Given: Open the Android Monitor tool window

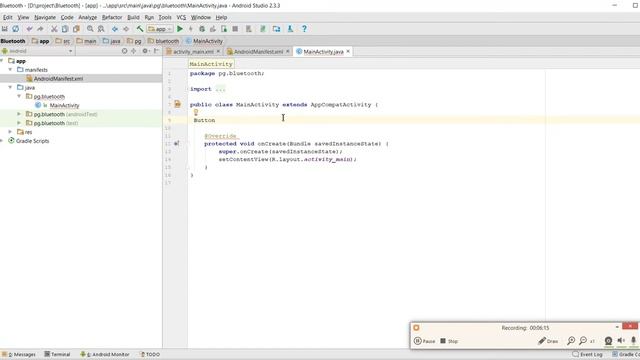Looking at the screenshot, I should point(105,354).
